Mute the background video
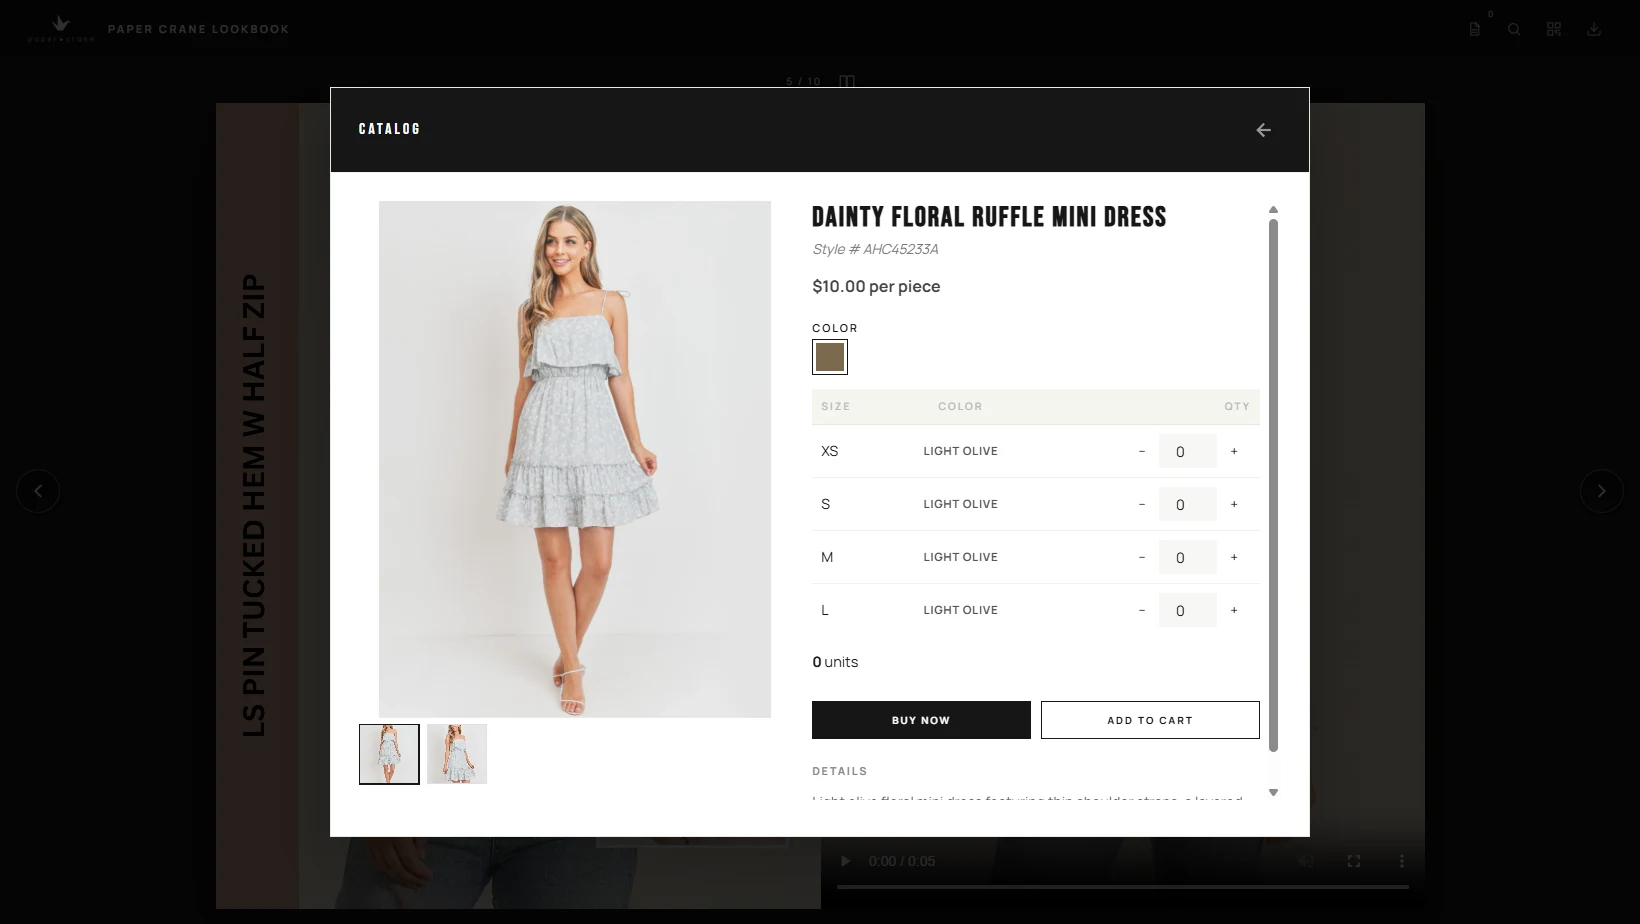 1306,861
